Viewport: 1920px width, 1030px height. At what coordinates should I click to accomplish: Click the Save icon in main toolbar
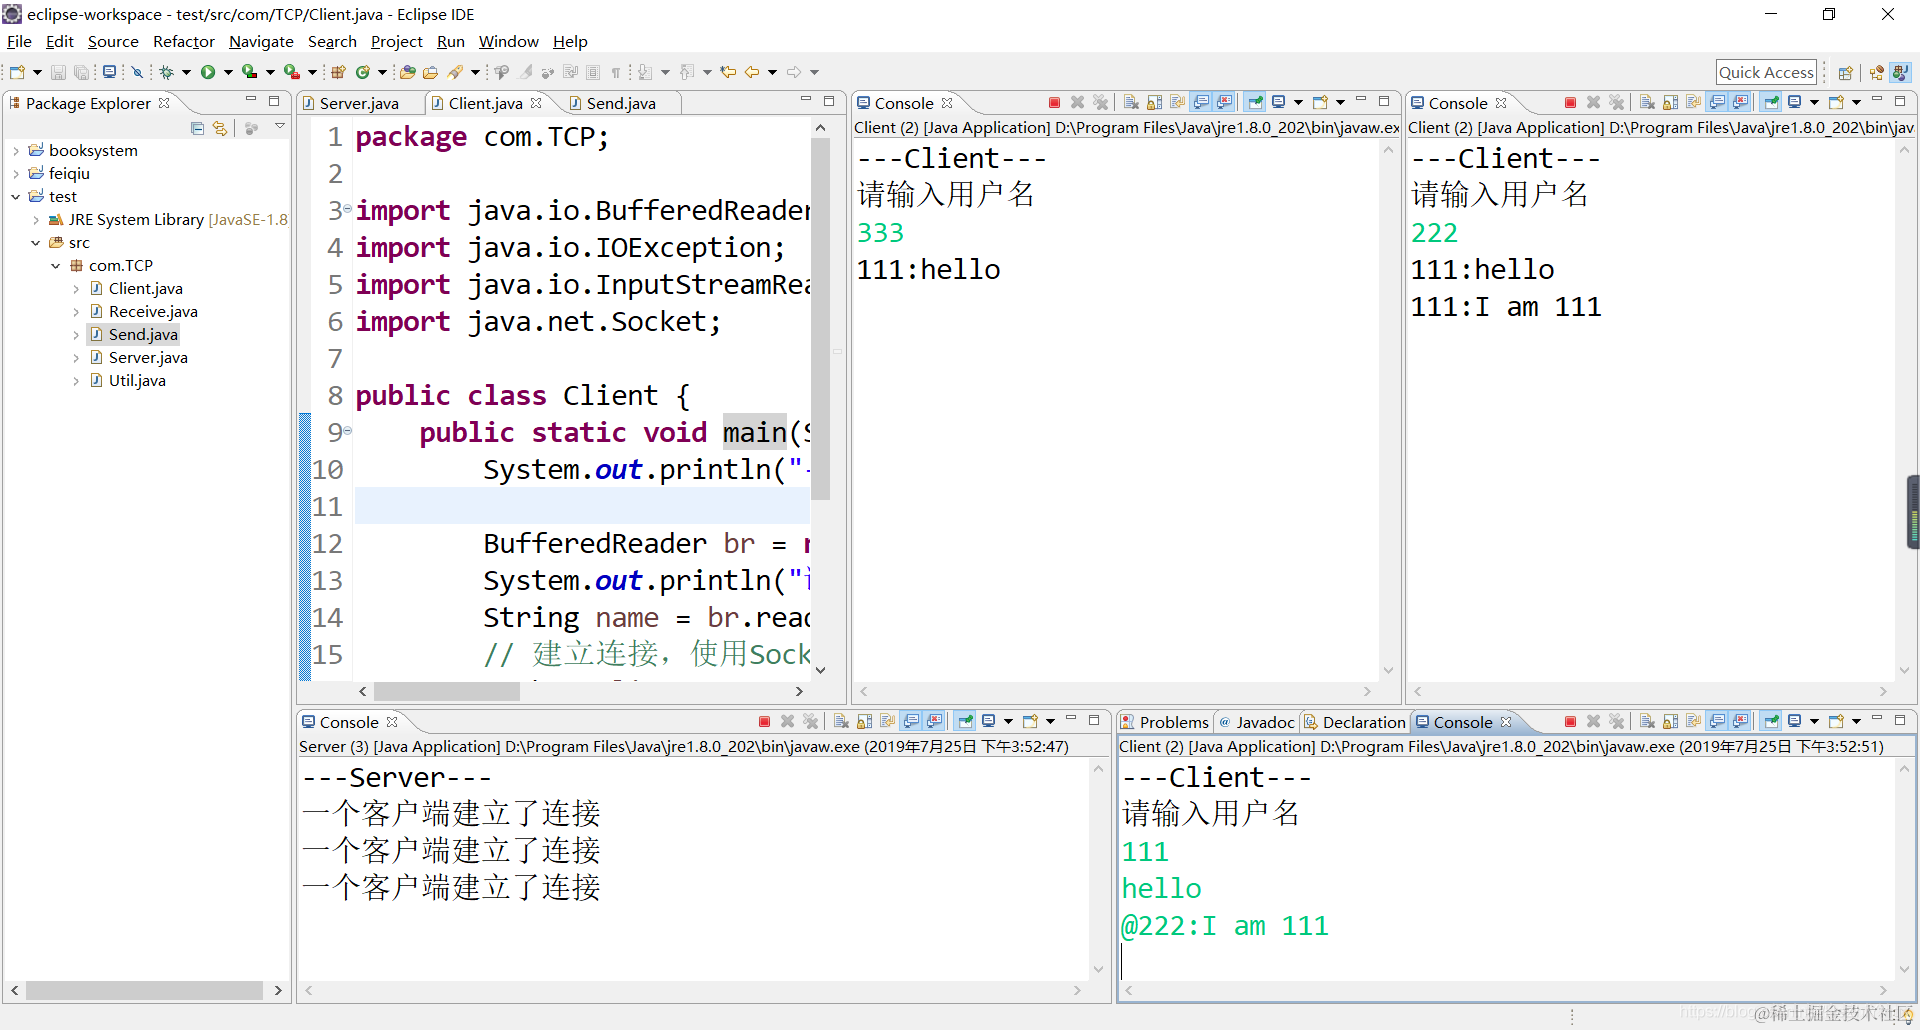pyautogui.click(x=58, y=72)
